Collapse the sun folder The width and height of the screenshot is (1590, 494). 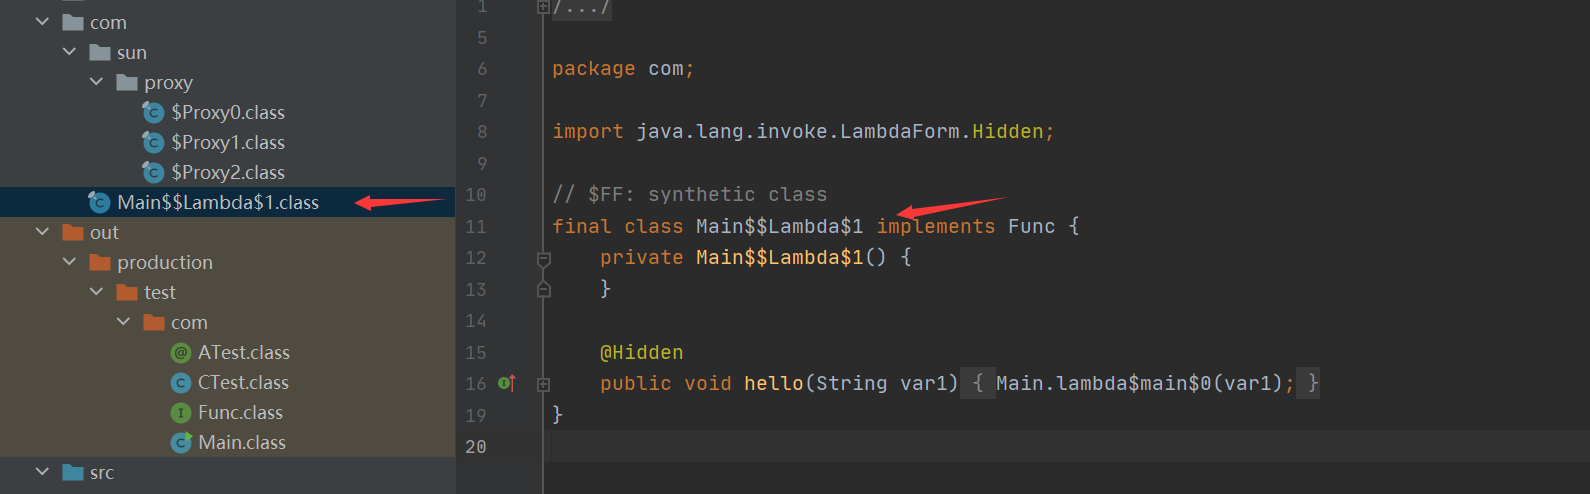(69, 51)
